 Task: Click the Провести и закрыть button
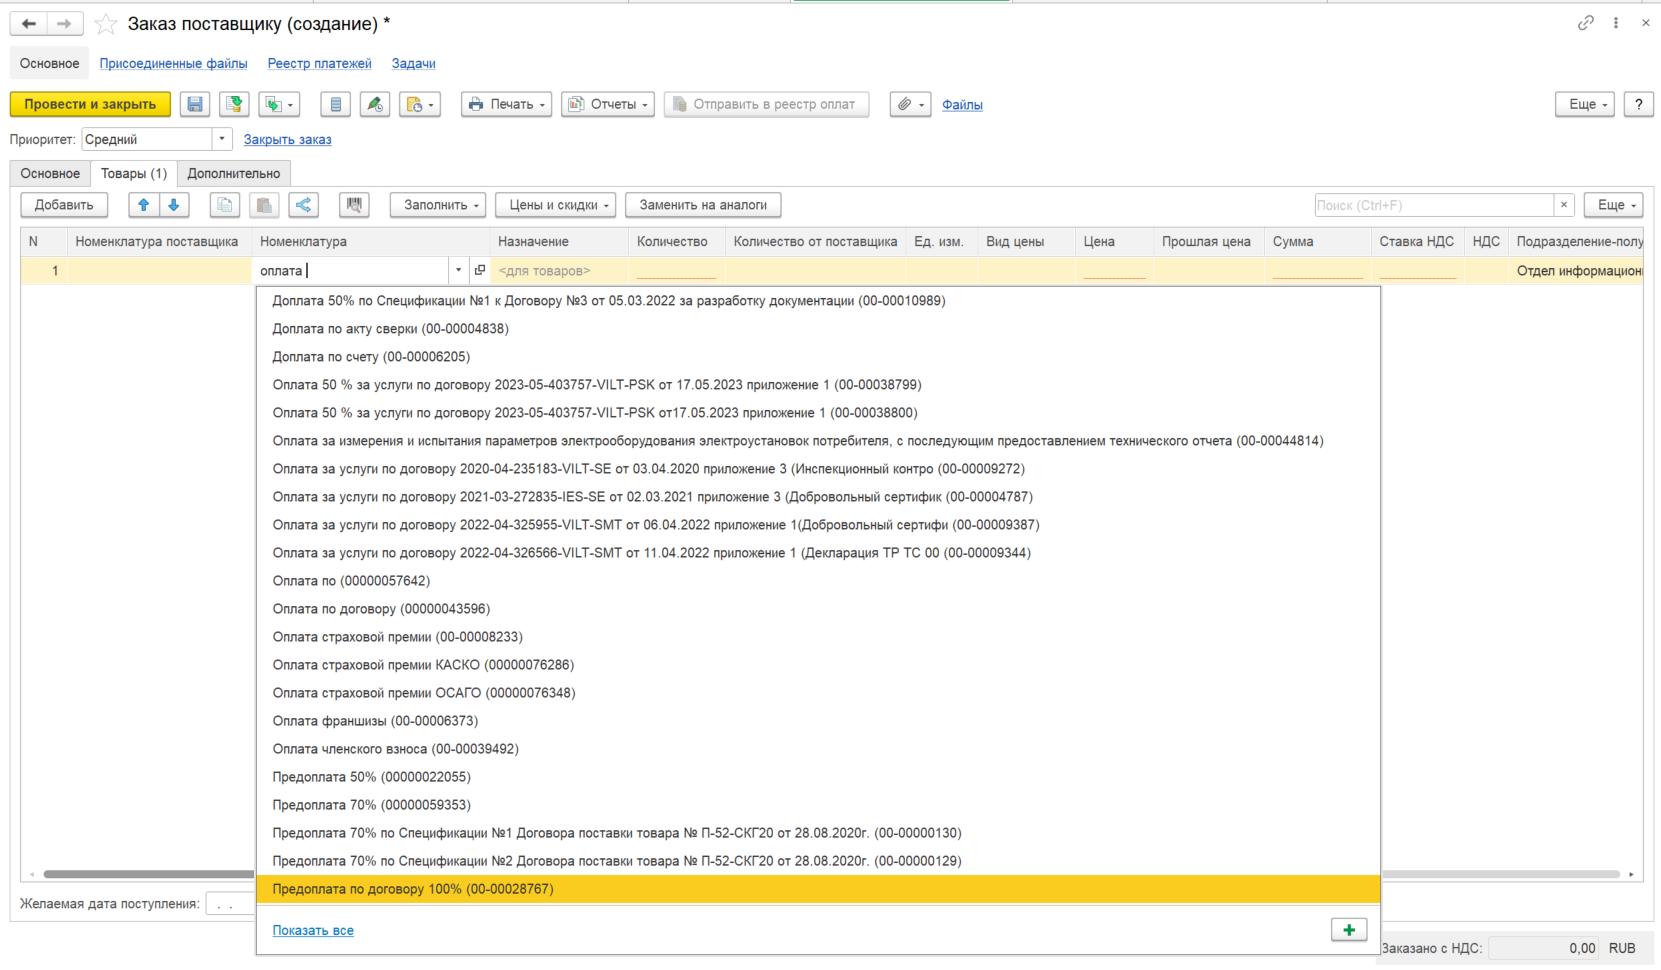click(90, 104)
